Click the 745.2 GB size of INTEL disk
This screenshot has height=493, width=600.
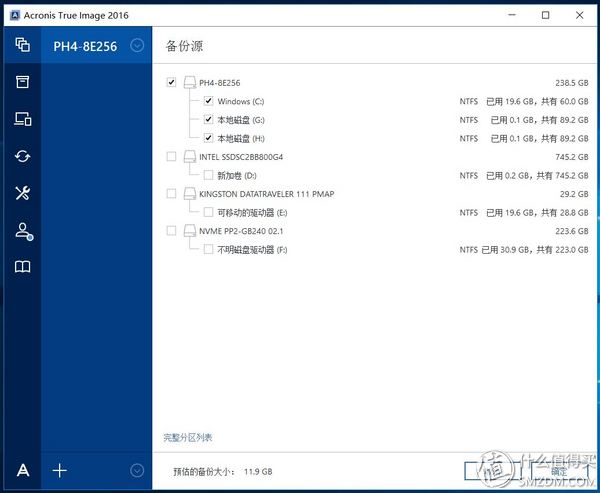(x=572, y=157)
